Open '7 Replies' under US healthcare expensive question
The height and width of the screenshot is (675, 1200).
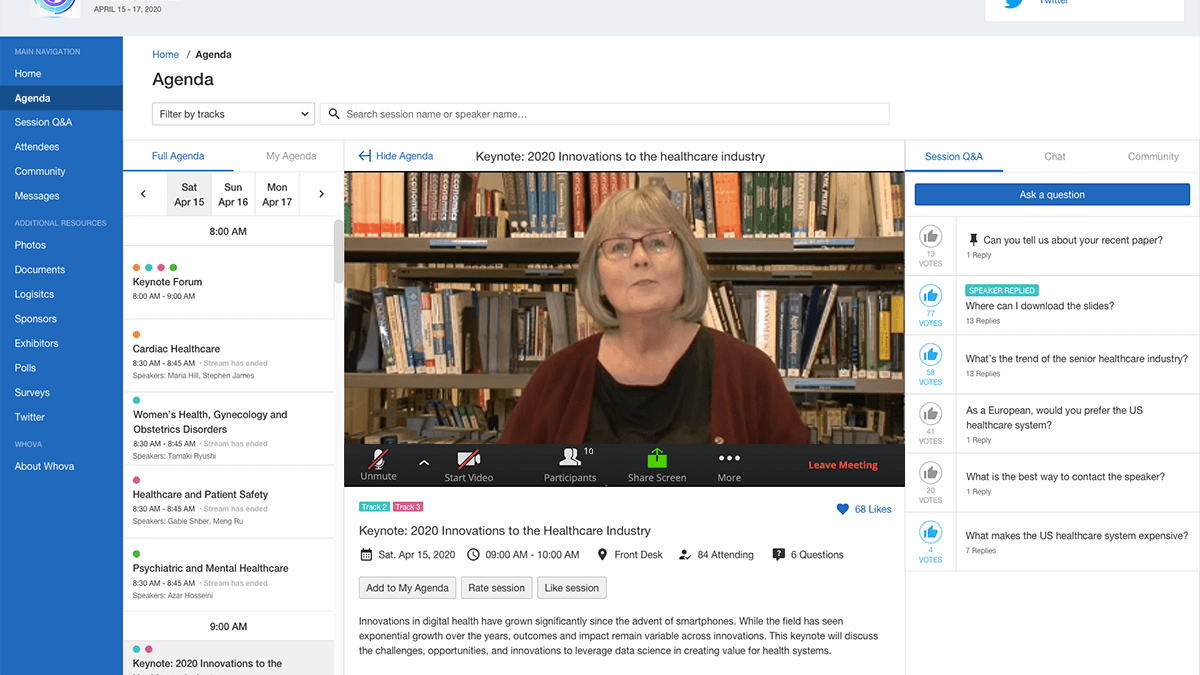pos(981,551)
